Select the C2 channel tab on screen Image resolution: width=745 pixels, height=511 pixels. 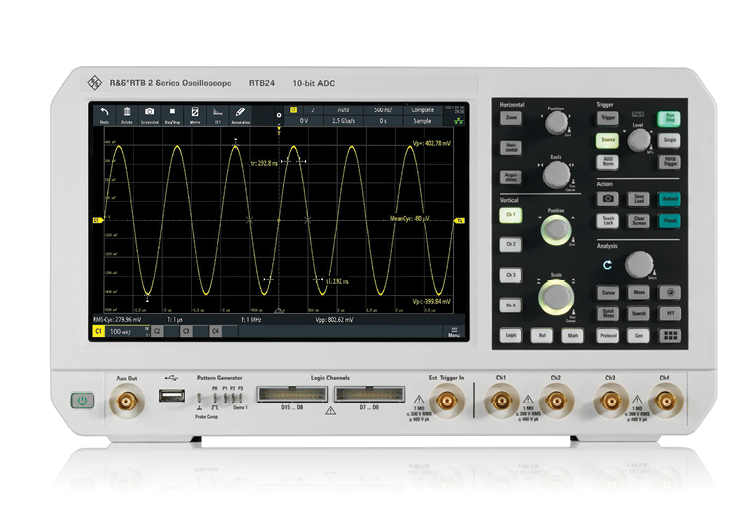157,330
